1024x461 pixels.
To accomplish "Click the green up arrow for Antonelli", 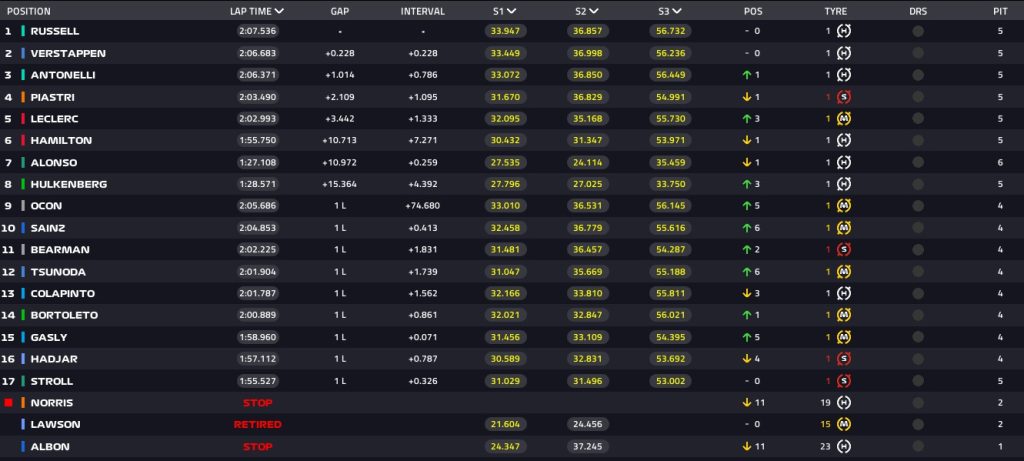I will [746, 75].
